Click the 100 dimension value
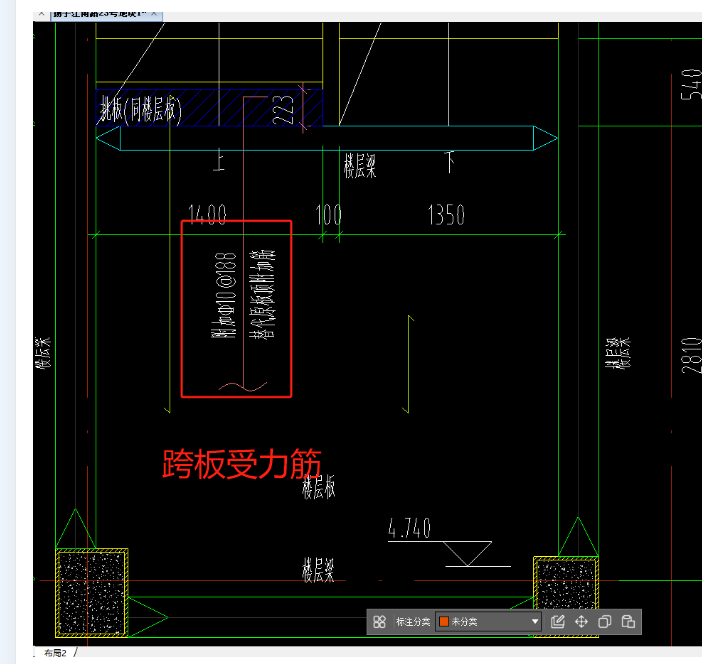 329,214
